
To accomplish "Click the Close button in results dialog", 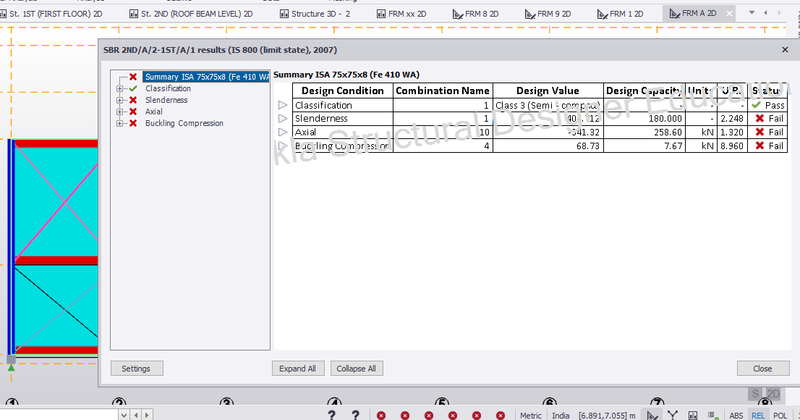I will (x=763, y=368).
